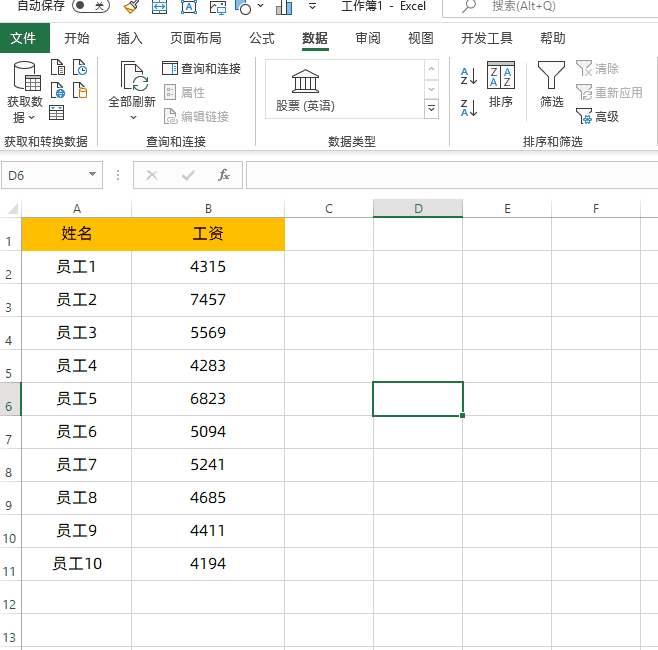Screen dimensions: 658x650
Task: Open the 文件 File tab
Action: [24, 38]
